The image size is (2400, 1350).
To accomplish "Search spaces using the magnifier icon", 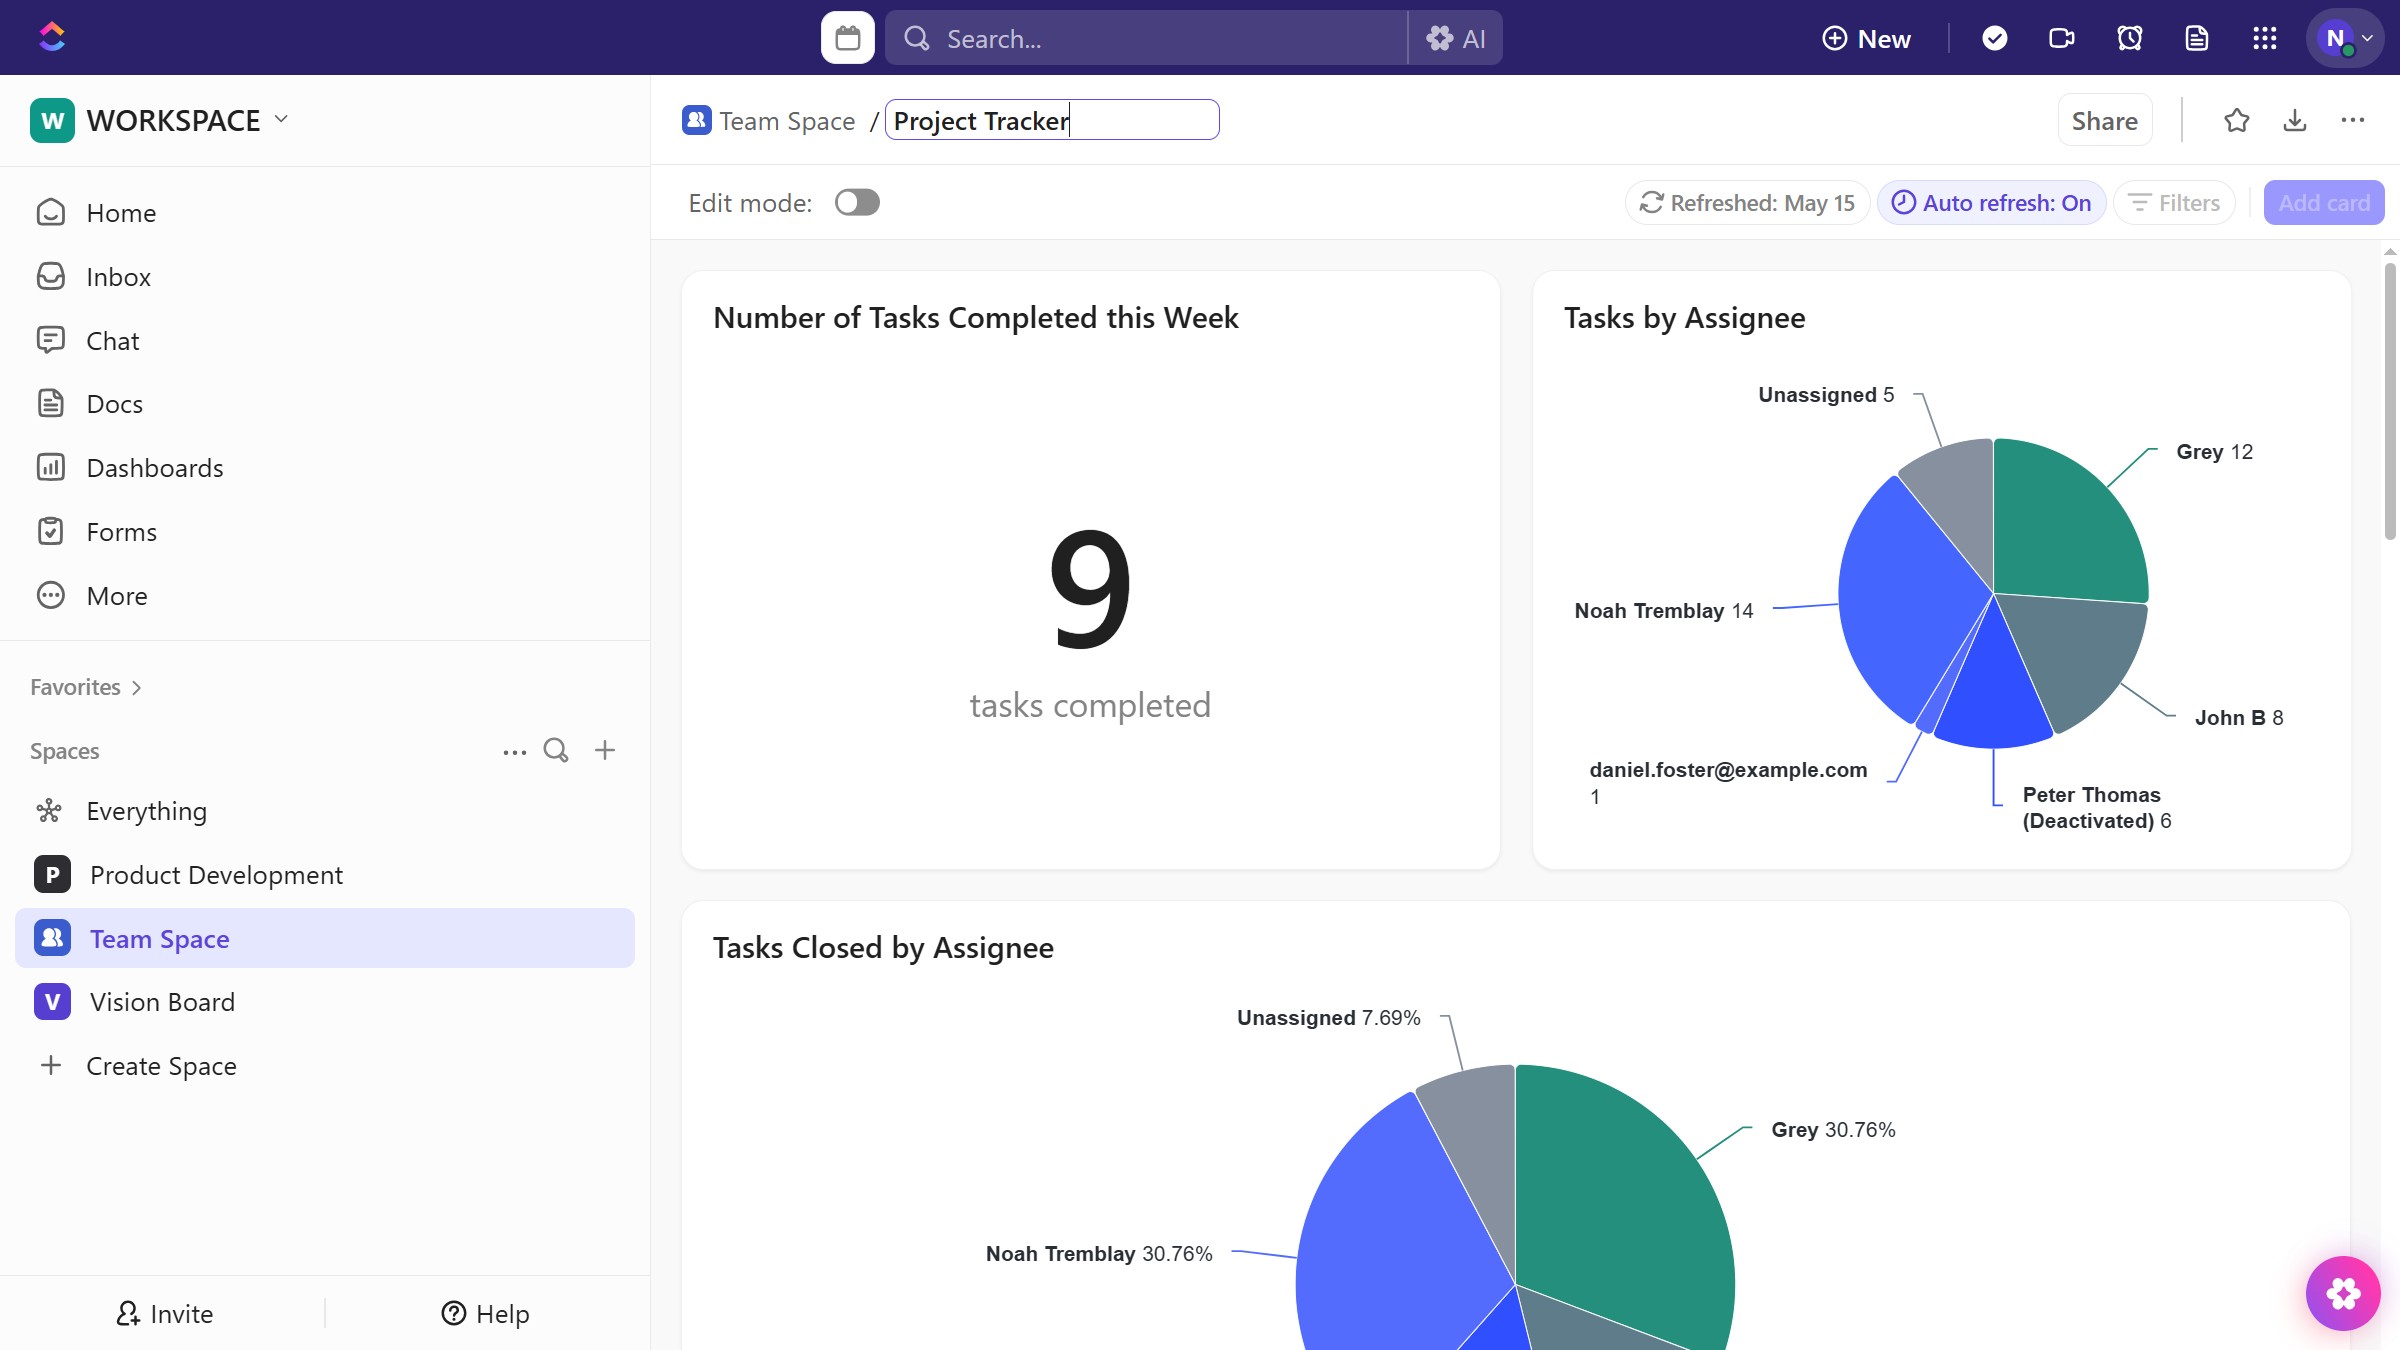I will (x=556, y=750).
